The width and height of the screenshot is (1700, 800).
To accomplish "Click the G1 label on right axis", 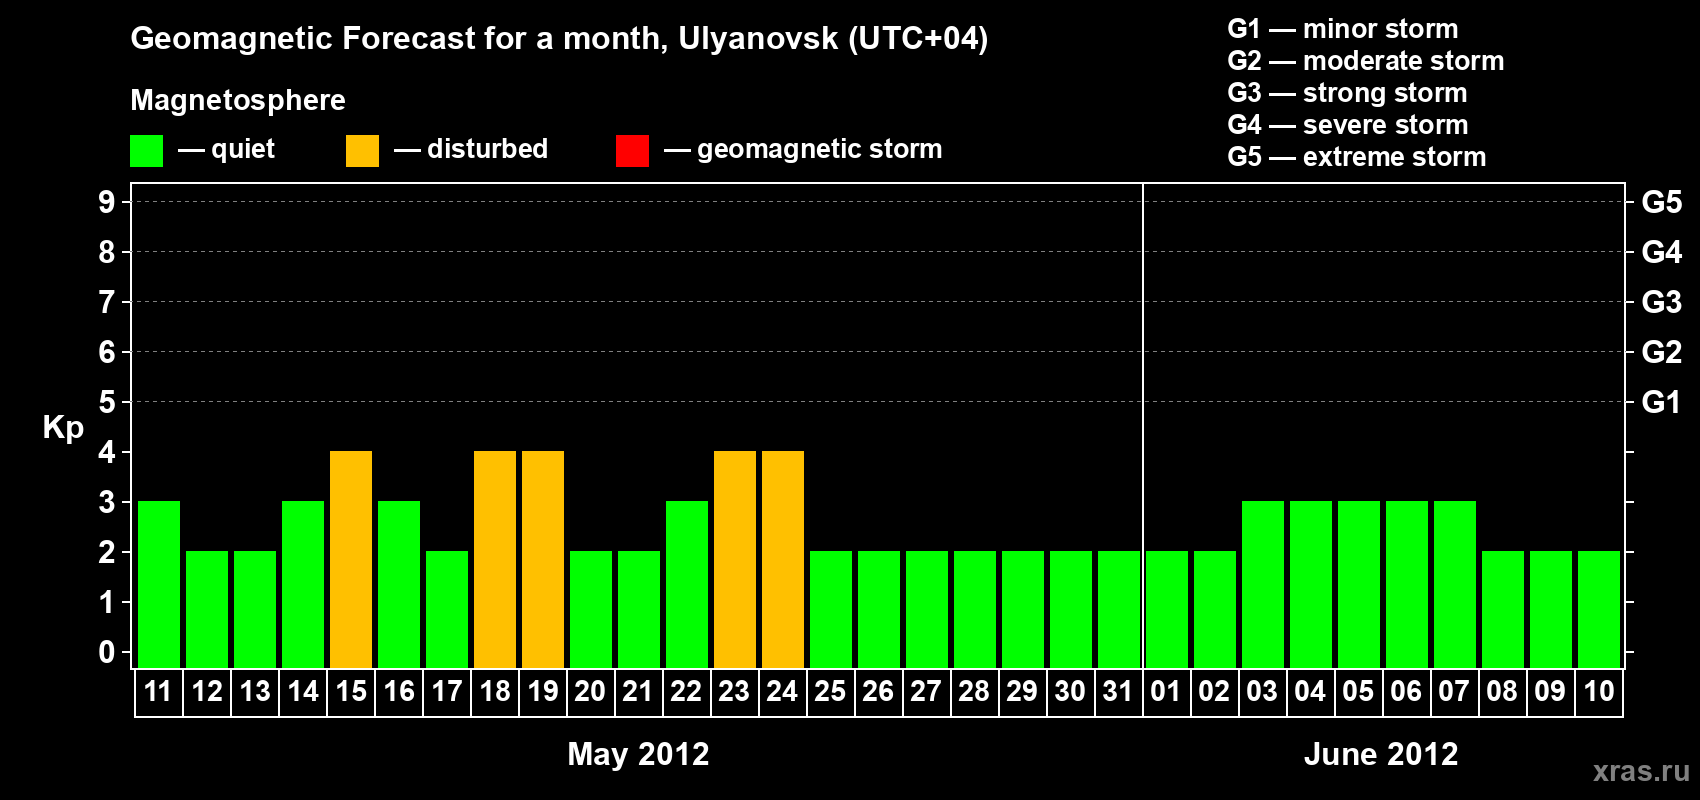I will (1661, 402).
